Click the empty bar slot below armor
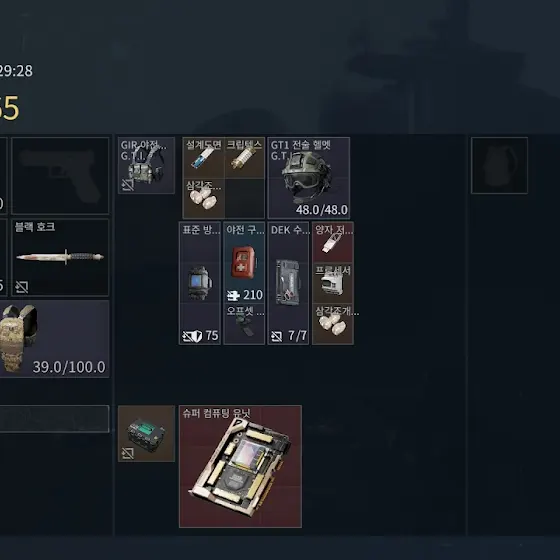 point(54,419)
